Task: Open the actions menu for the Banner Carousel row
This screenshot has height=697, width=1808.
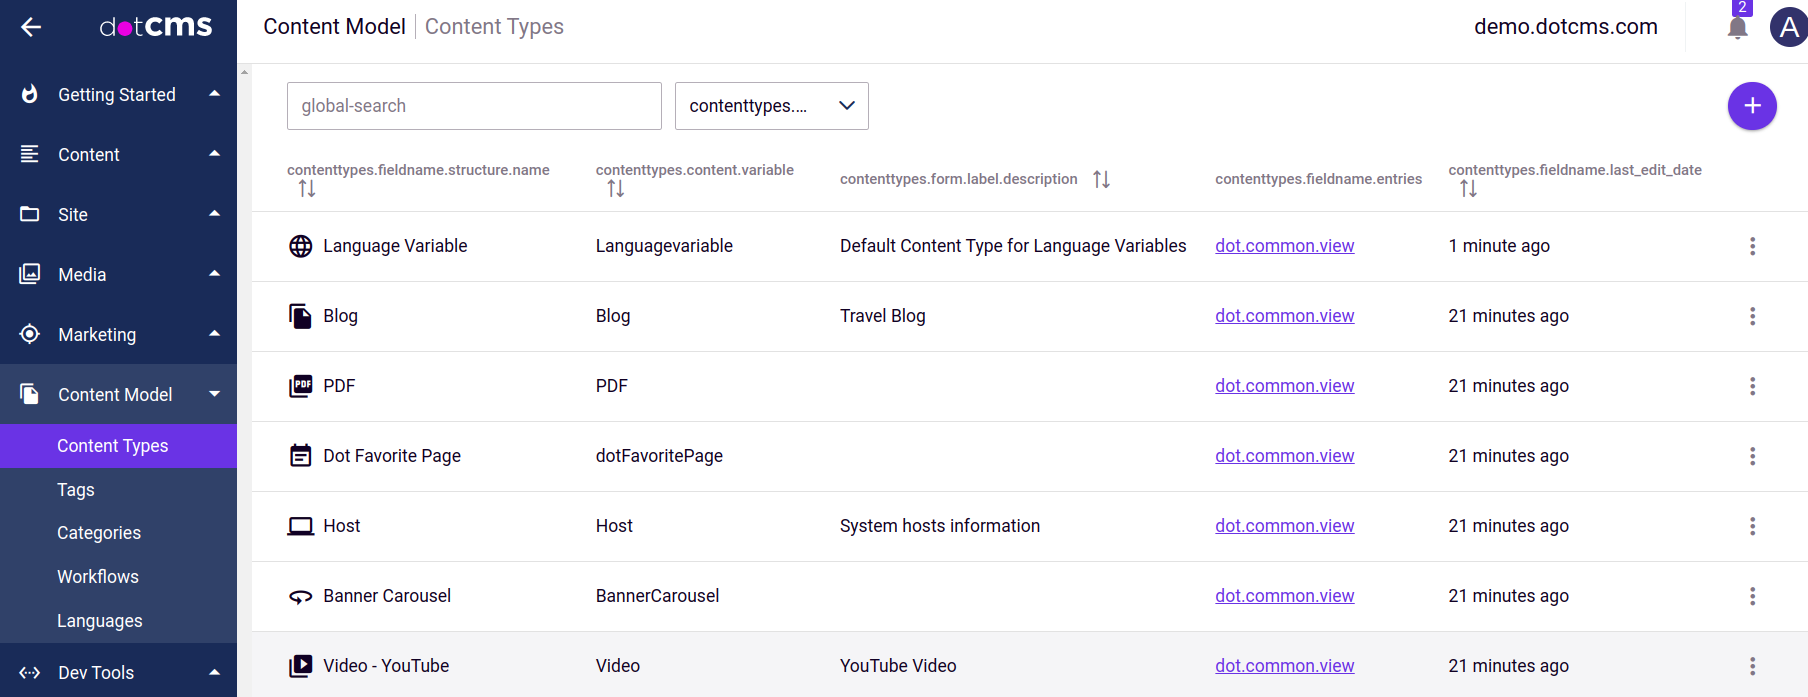Action: [1752, 596]
